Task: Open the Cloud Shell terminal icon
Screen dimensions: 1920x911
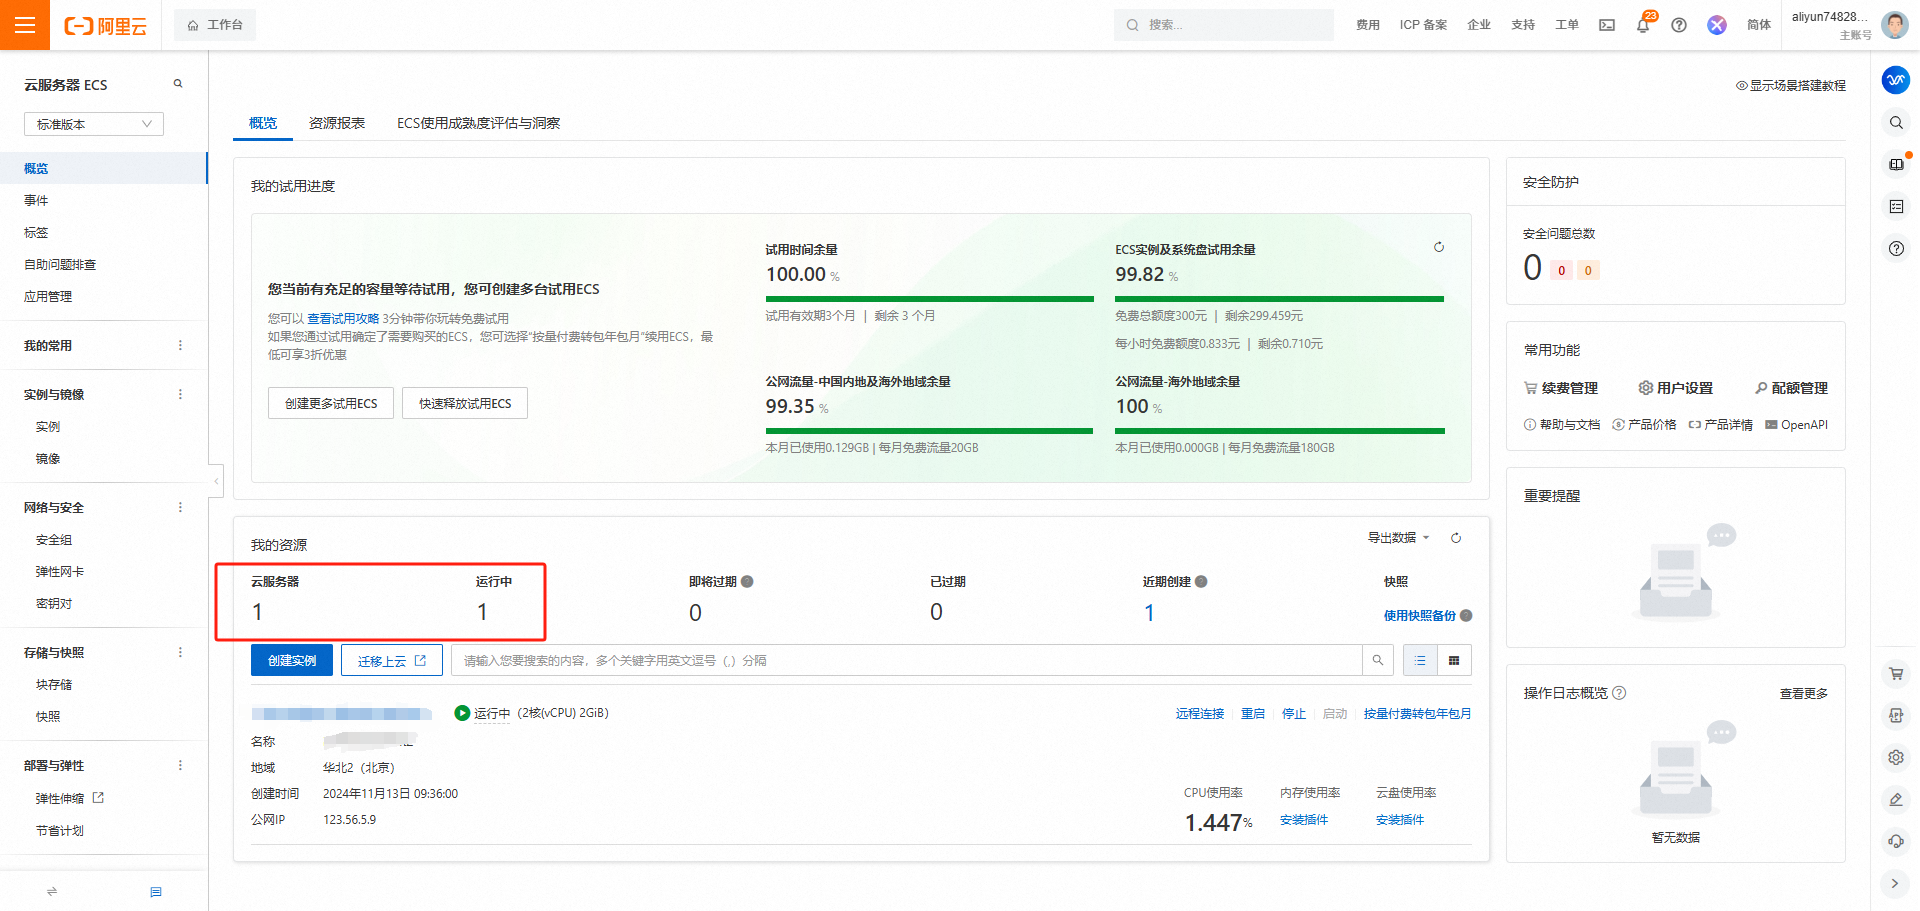Action: pyautogui.click(x=1607, y=25)
